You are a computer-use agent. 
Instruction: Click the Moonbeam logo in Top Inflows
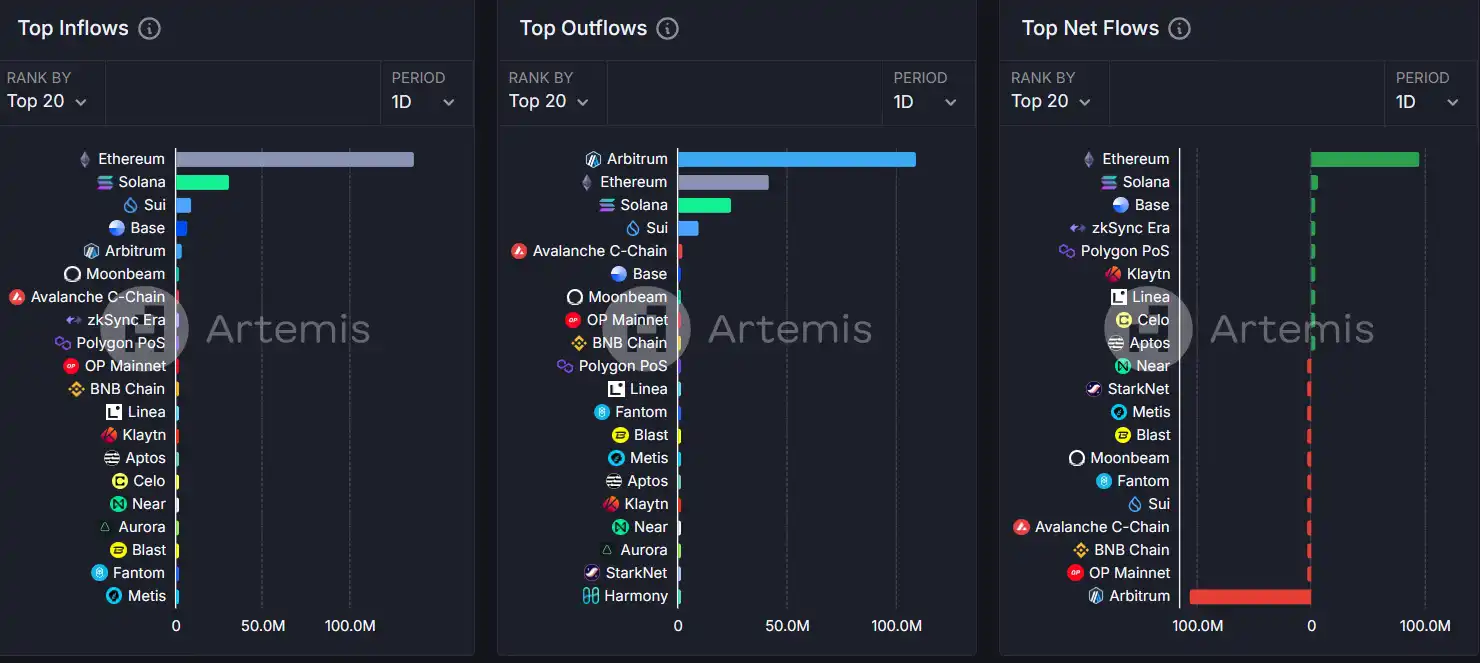click(72, 274)
